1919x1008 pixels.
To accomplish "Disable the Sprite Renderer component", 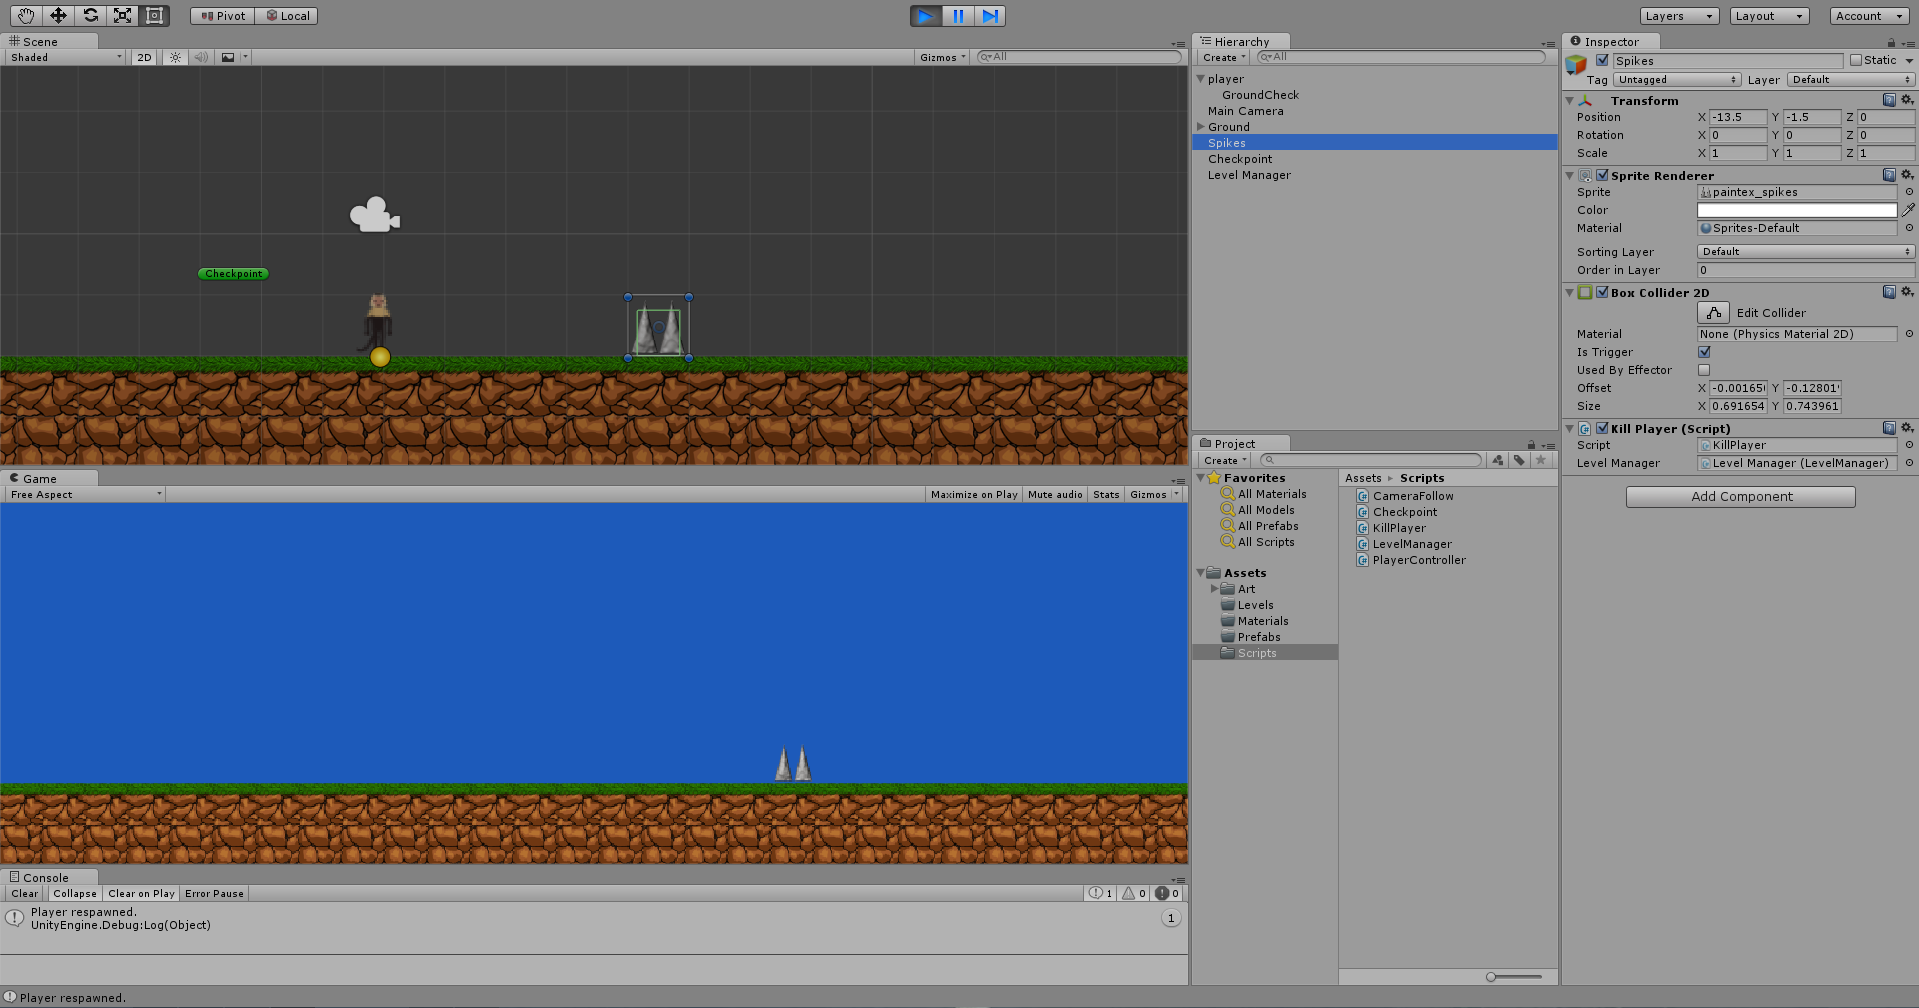I will tap(1602, 175).
